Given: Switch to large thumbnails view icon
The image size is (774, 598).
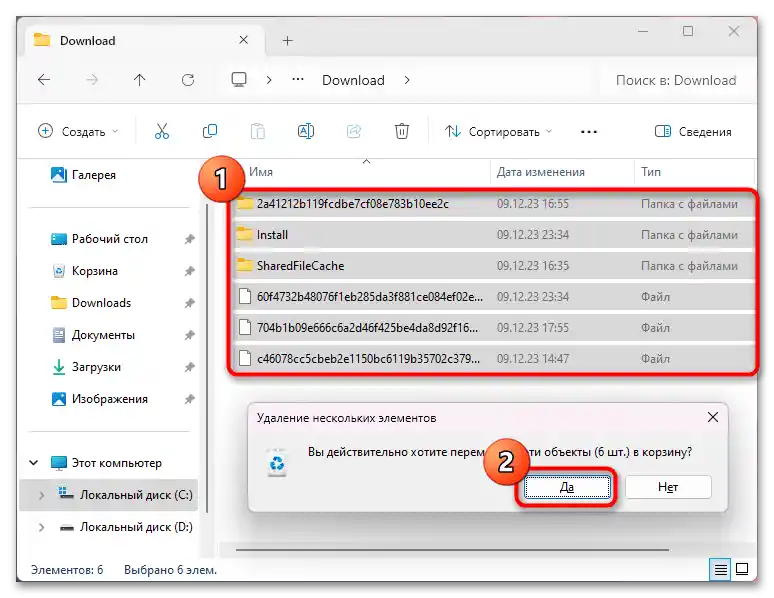Looking at the screenshot, I should [742, 569].
